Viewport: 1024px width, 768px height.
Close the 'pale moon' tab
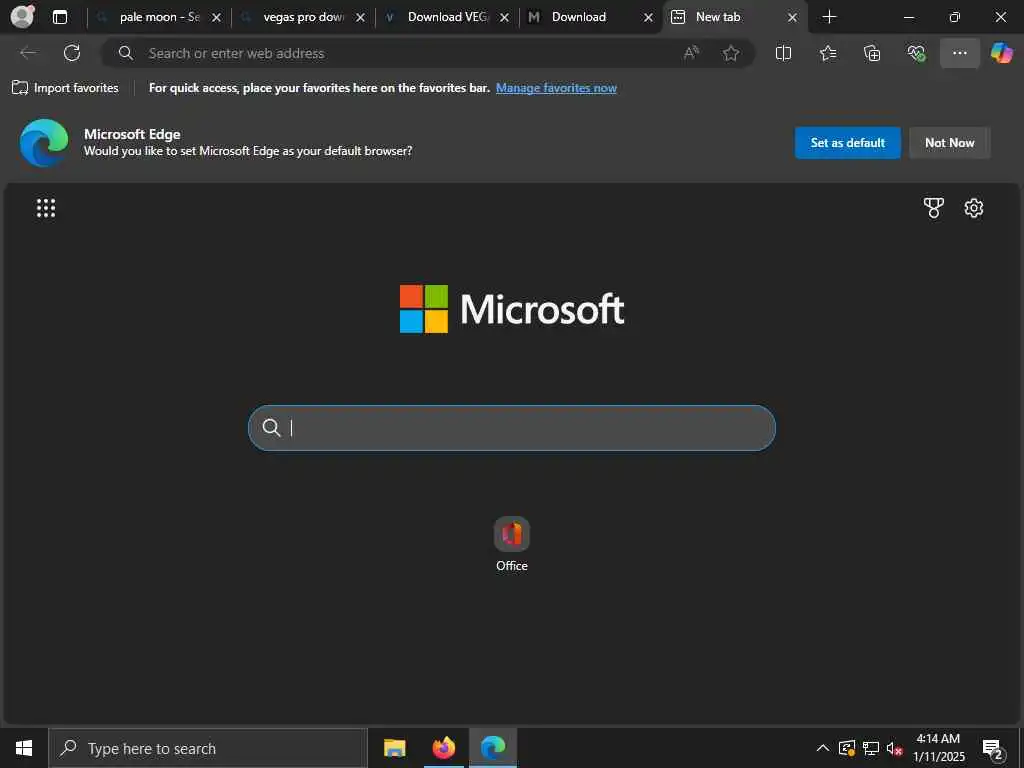pyautogui.click(x=216, y=18)
